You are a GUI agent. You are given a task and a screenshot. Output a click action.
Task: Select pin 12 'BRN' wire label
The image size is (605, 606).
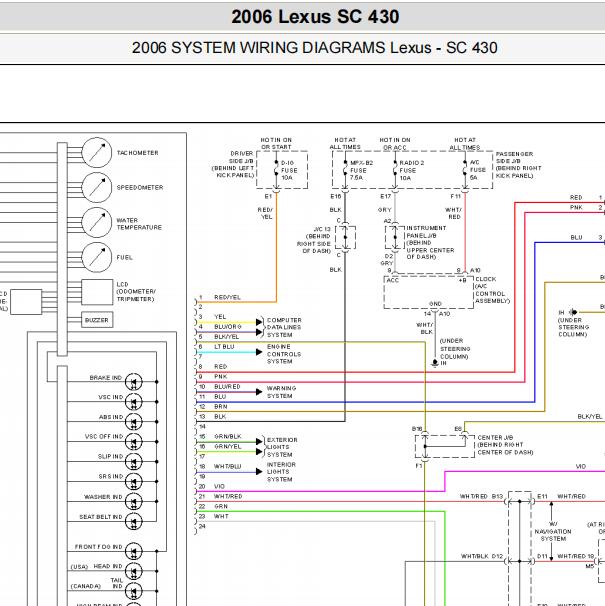click(221, 407)
